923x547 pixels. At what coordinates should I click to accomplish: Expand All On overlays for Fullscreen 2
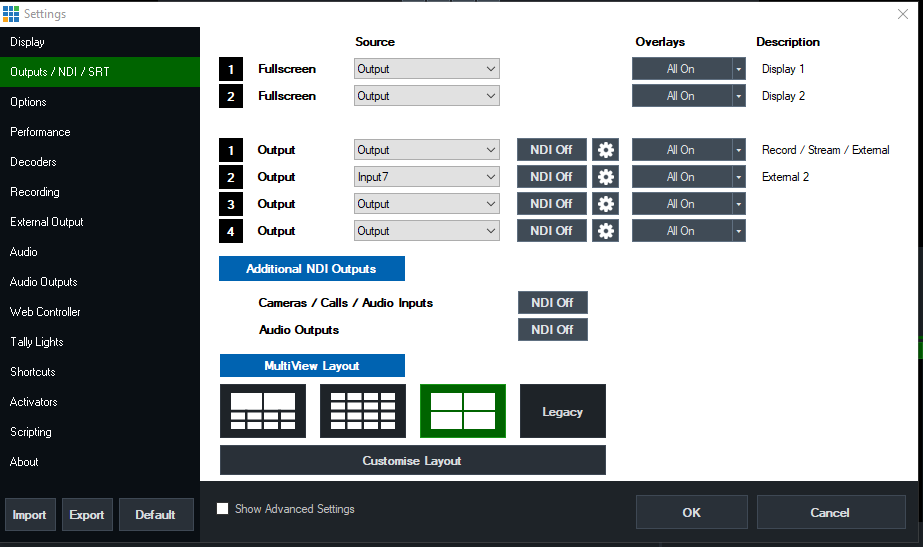738,96
